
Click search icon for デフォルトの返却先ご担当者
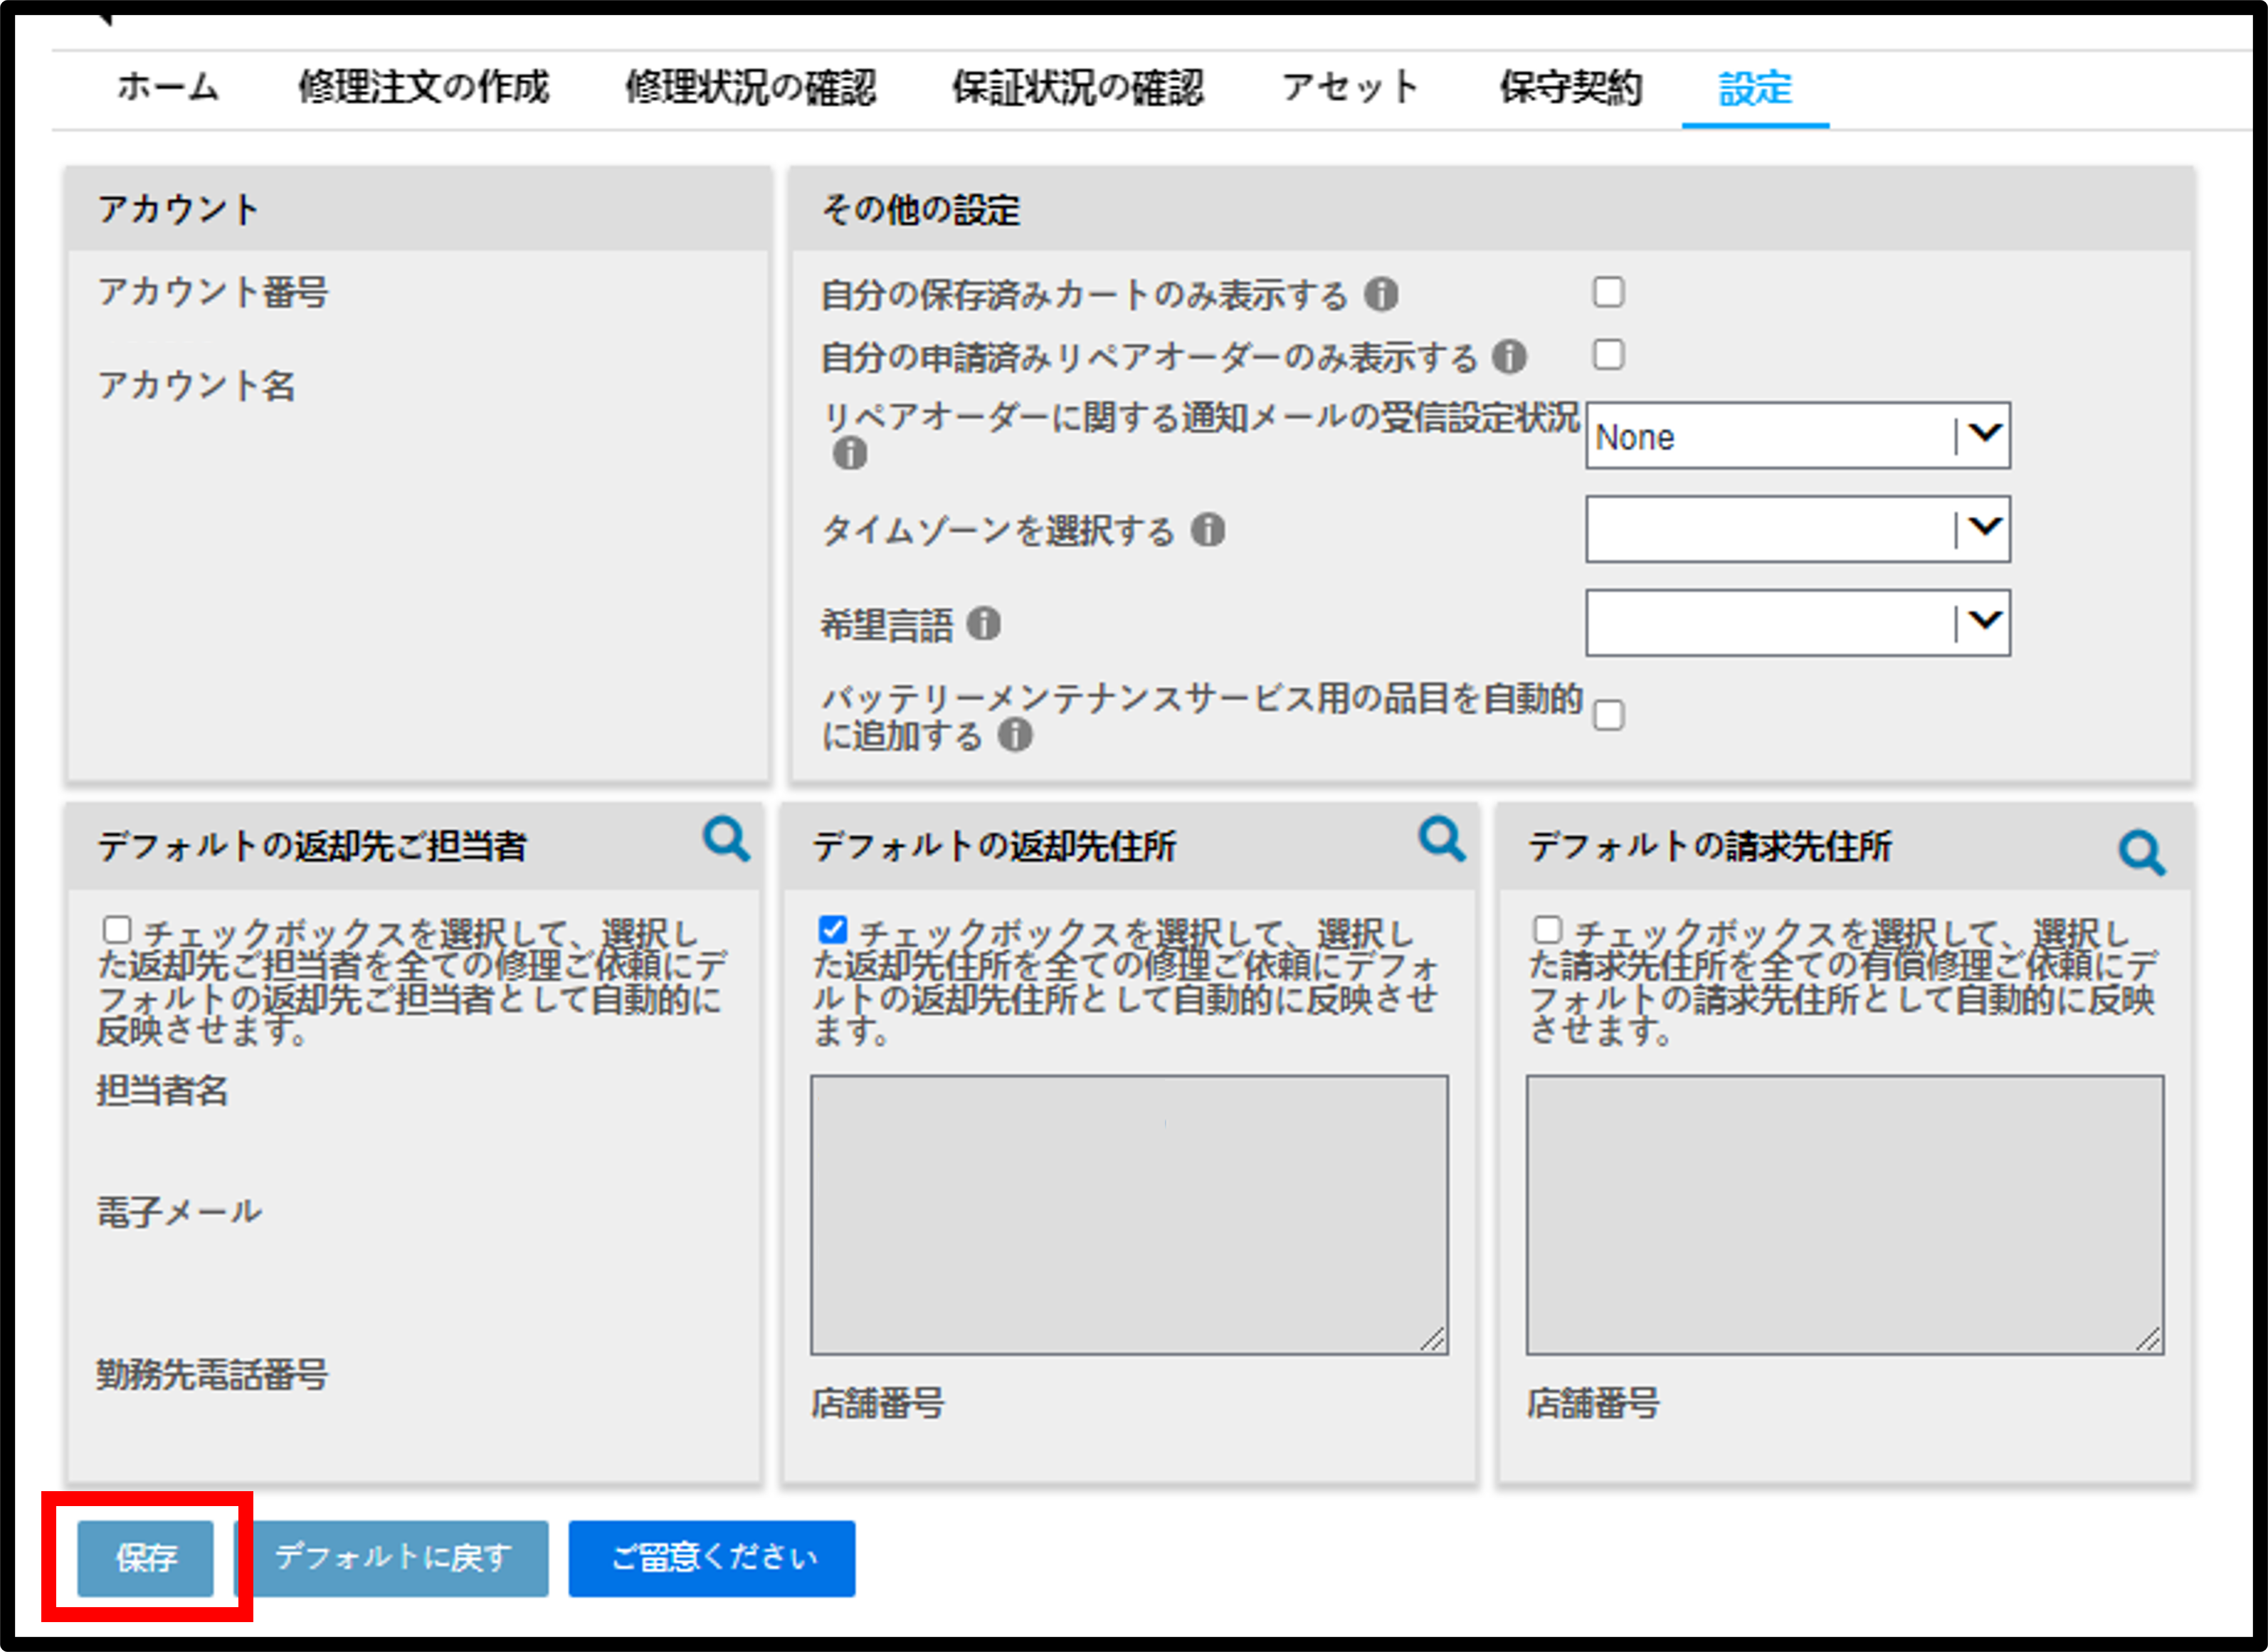click(x=726, y=839)
